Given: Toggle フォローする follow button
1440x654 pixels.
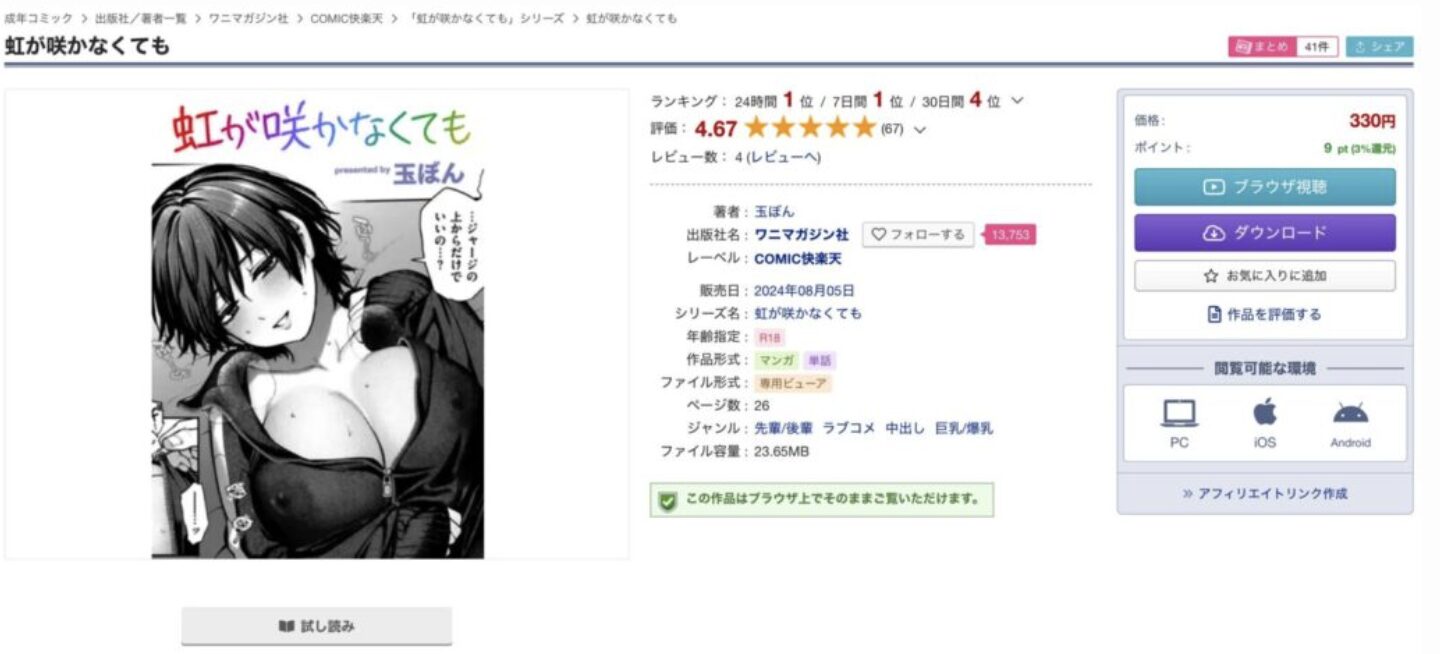Looking at the screenshot, I should (918, 234).
